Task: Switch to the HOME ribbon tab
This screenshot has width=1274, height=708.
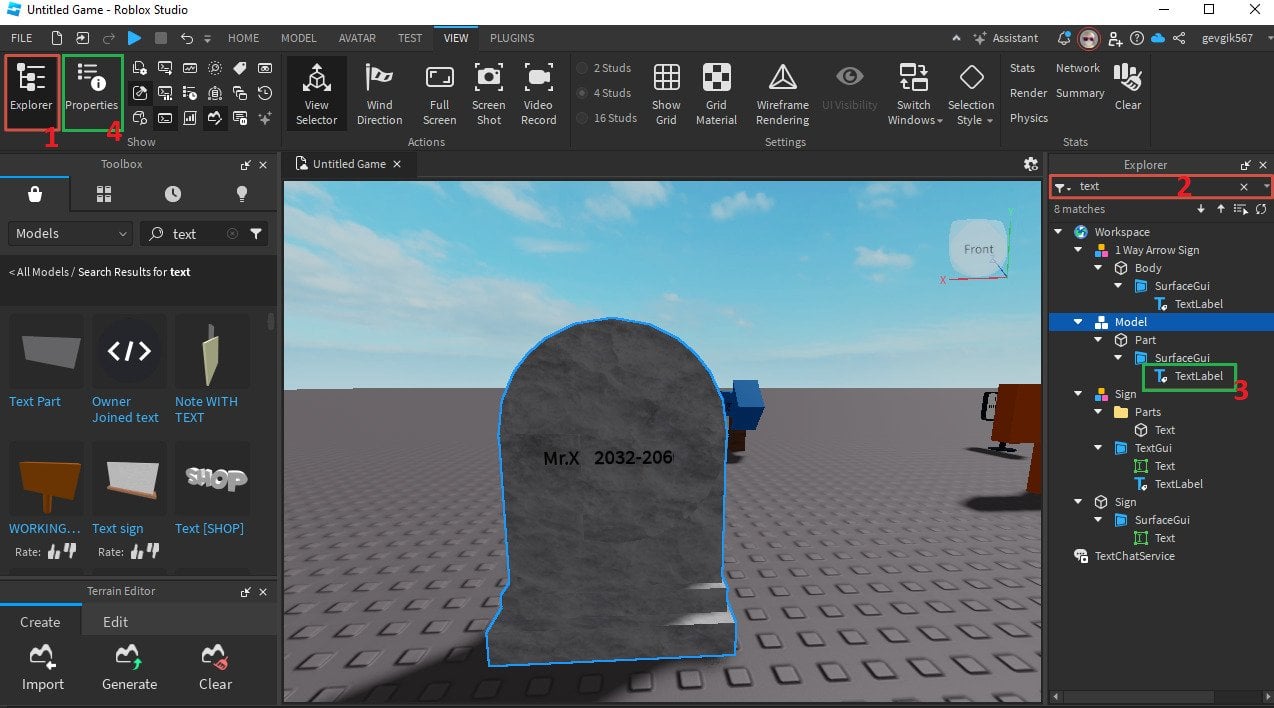Action: tap(243, 38)
